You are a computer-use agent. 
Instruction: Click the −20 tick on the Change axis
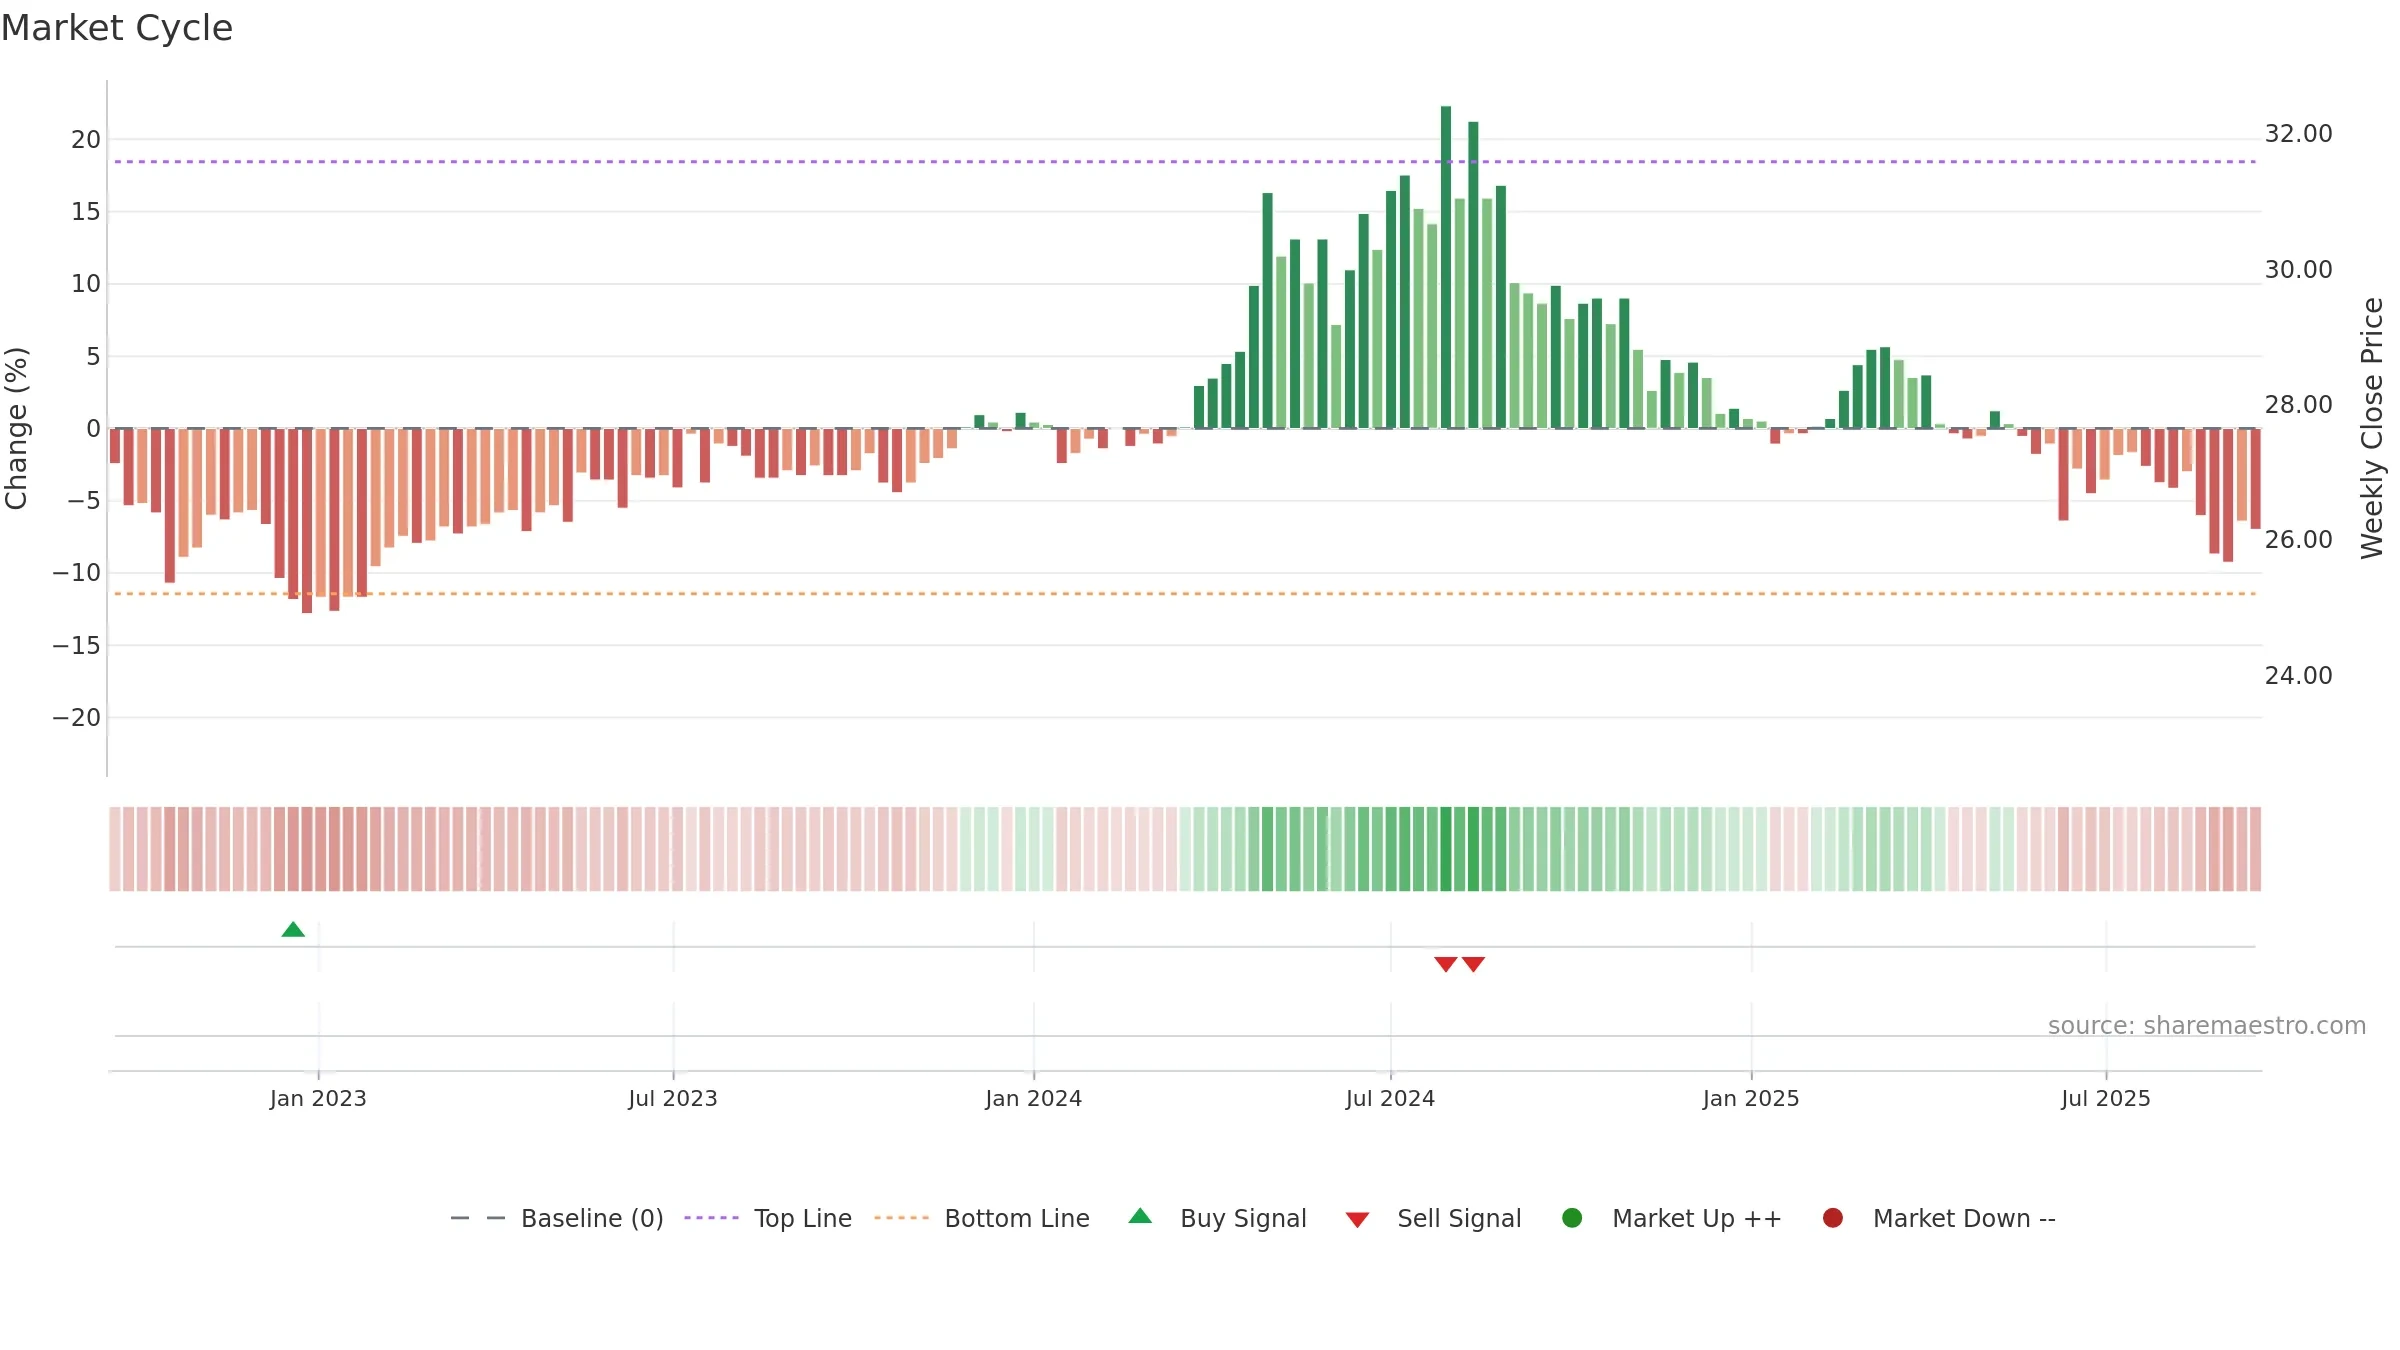tap(77, 718)
